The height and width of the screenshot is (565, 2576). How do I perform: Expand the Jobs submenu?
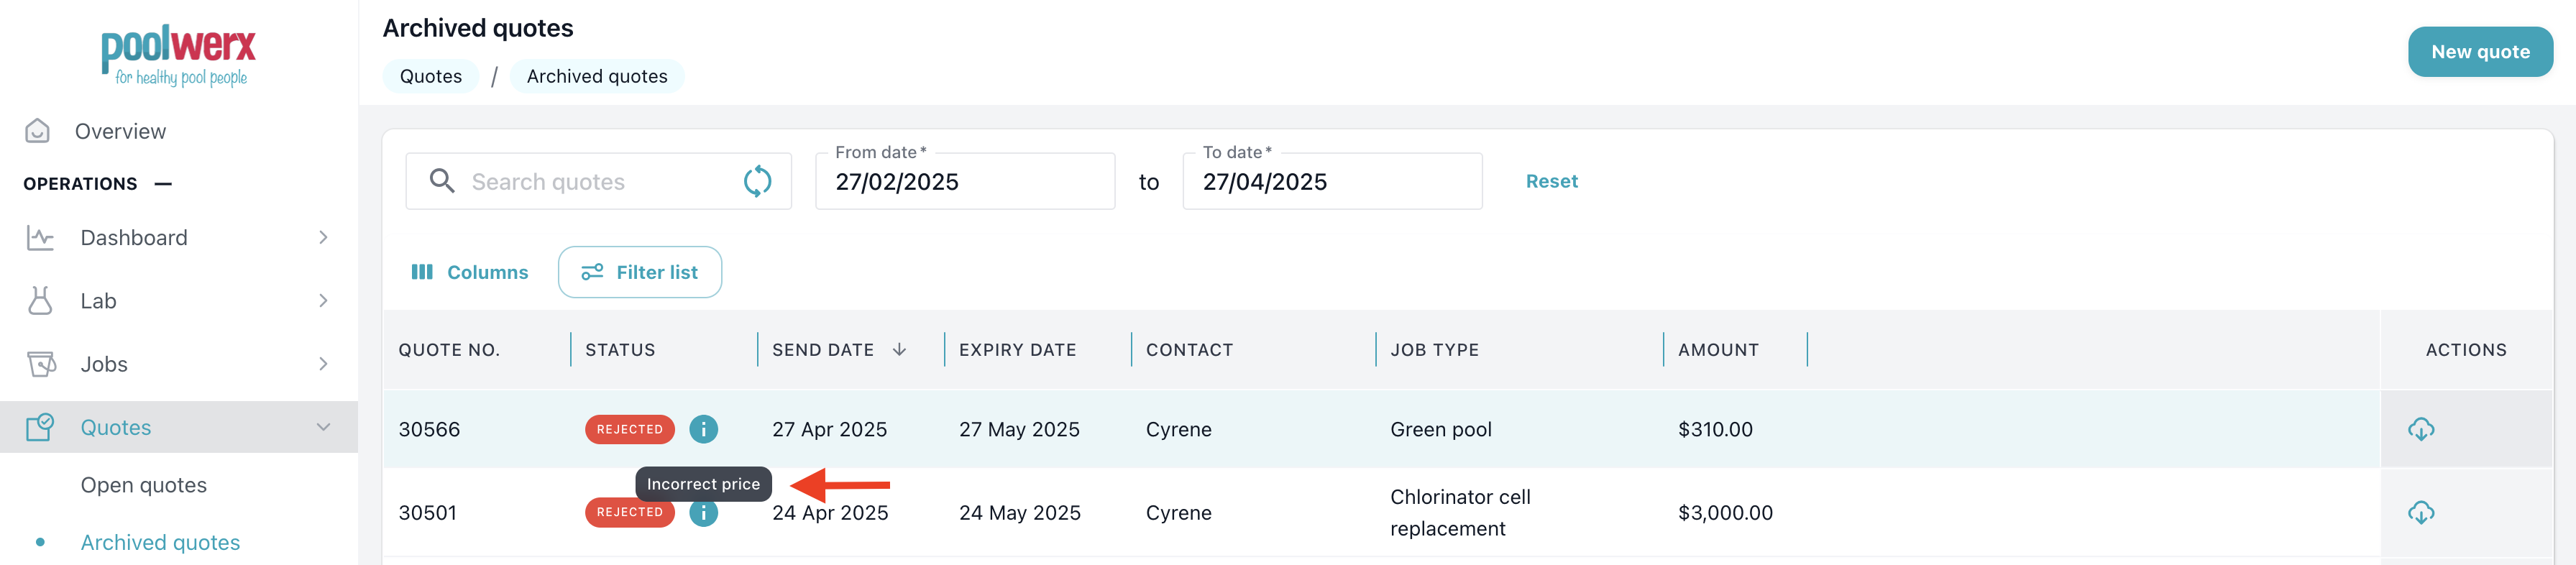pos(323,364)
